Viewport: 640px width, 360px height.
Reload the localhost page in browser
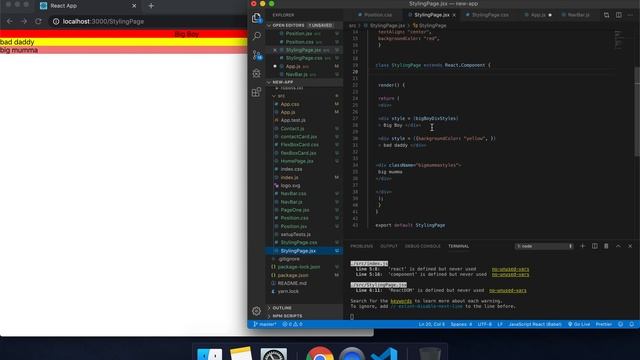[38, 21]
